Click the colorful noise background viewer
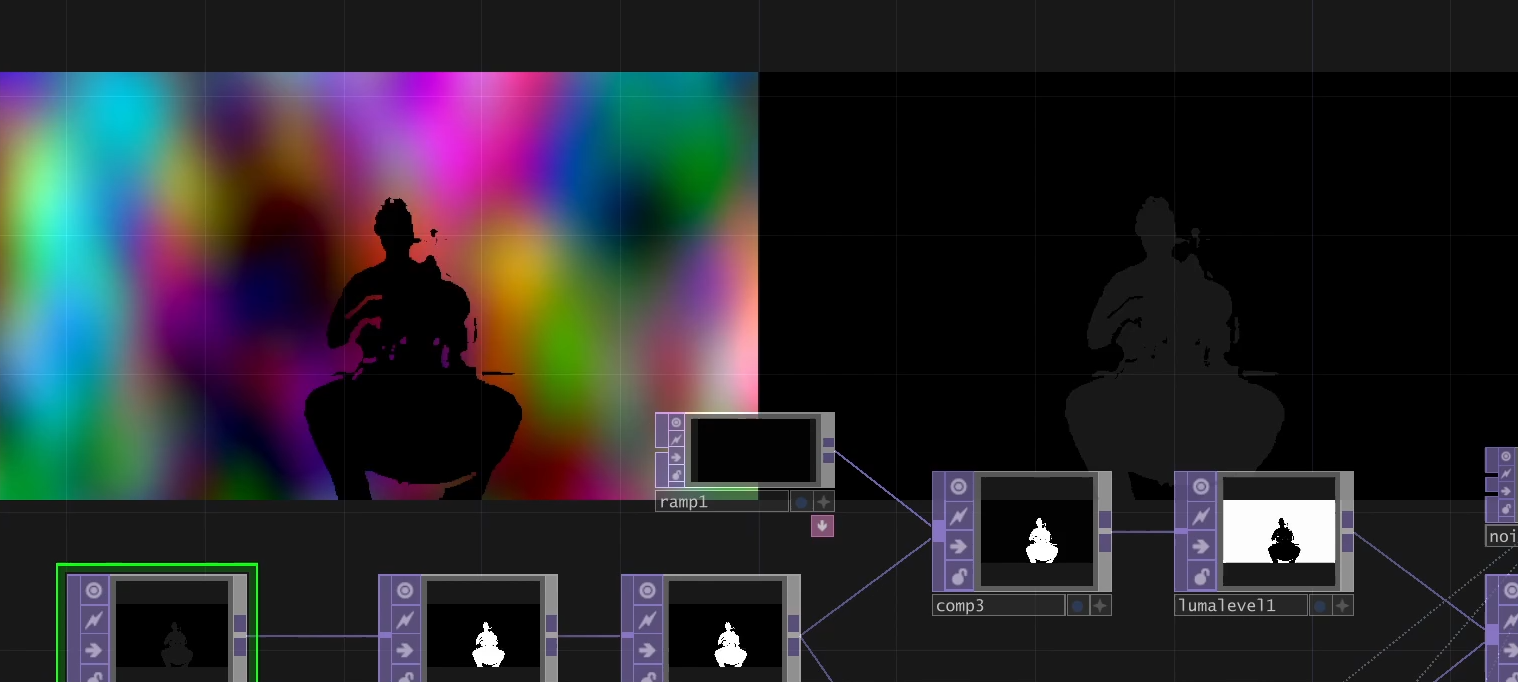 pyautogui.click(x=200, y=250)
